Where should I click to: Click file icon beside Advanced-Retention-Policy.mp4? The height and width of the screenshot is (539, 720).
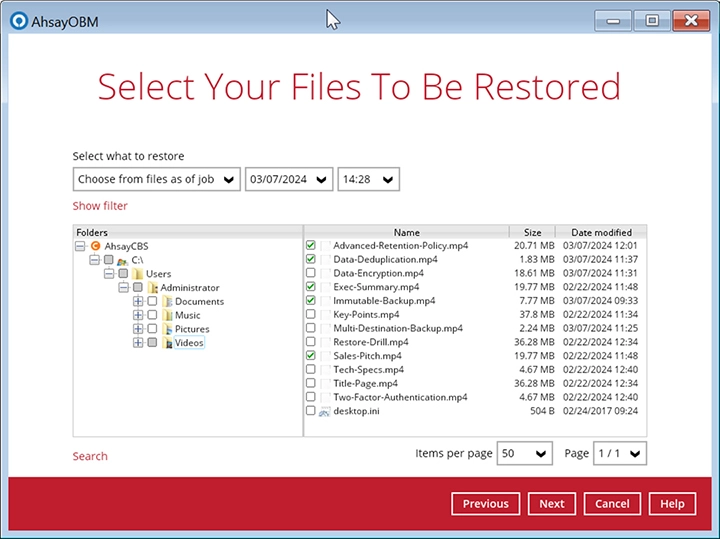[x=325, y=246]
